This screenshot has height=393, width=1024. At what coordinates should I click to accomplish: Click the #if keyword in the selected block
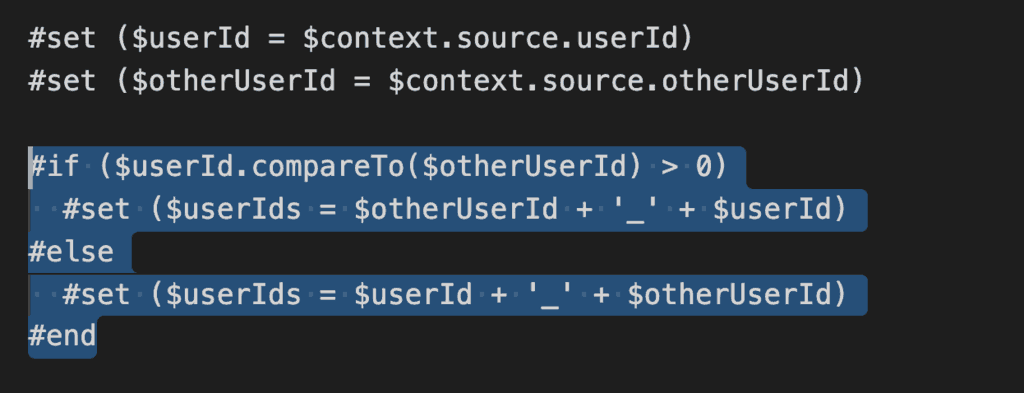click(54, 168)
